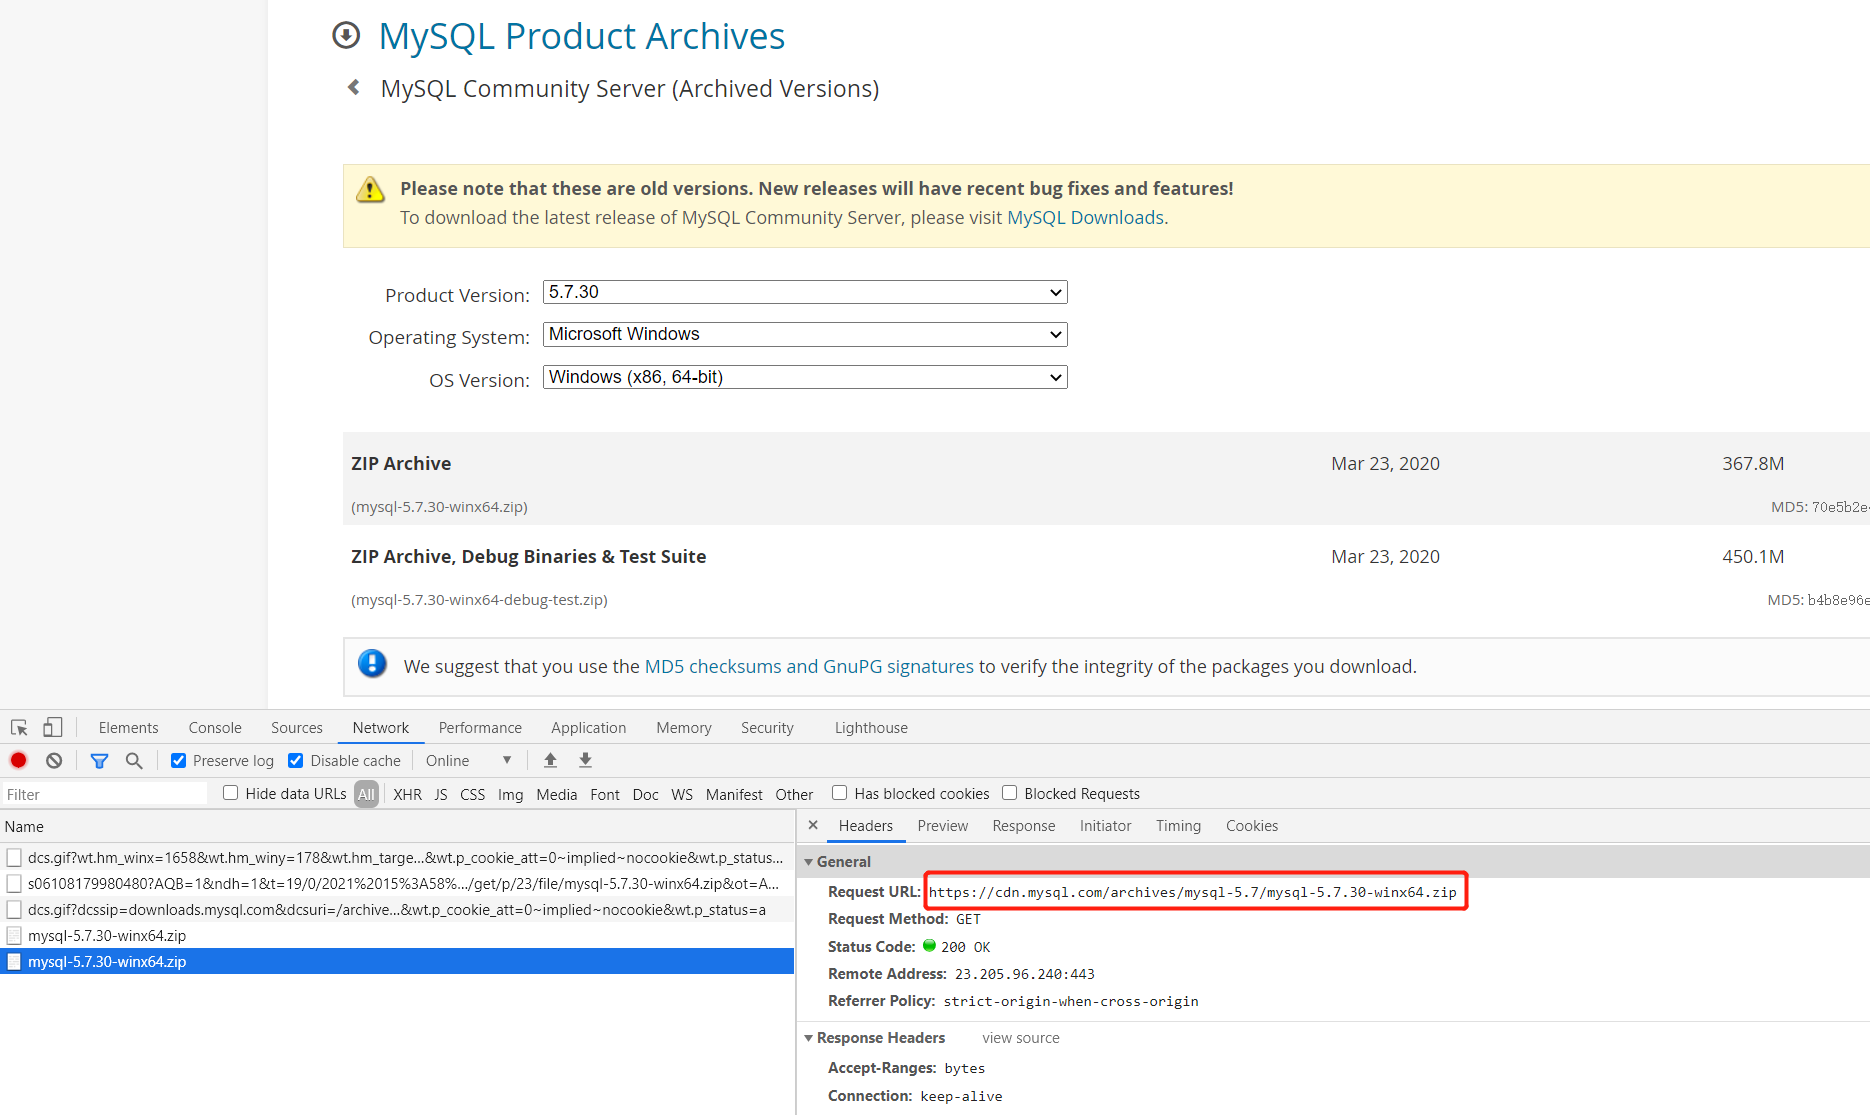Filter requests by WS

click(682, 794)
